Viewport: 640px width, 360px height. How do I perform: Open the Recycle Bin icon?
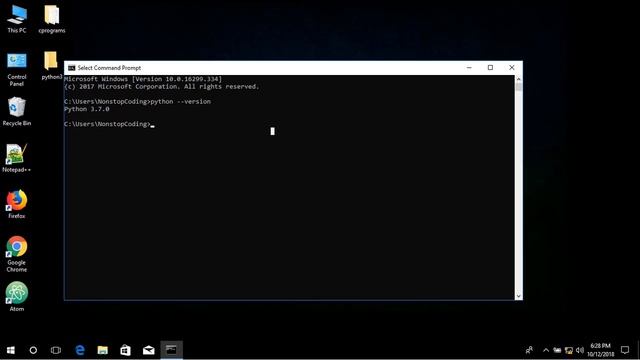17,111
